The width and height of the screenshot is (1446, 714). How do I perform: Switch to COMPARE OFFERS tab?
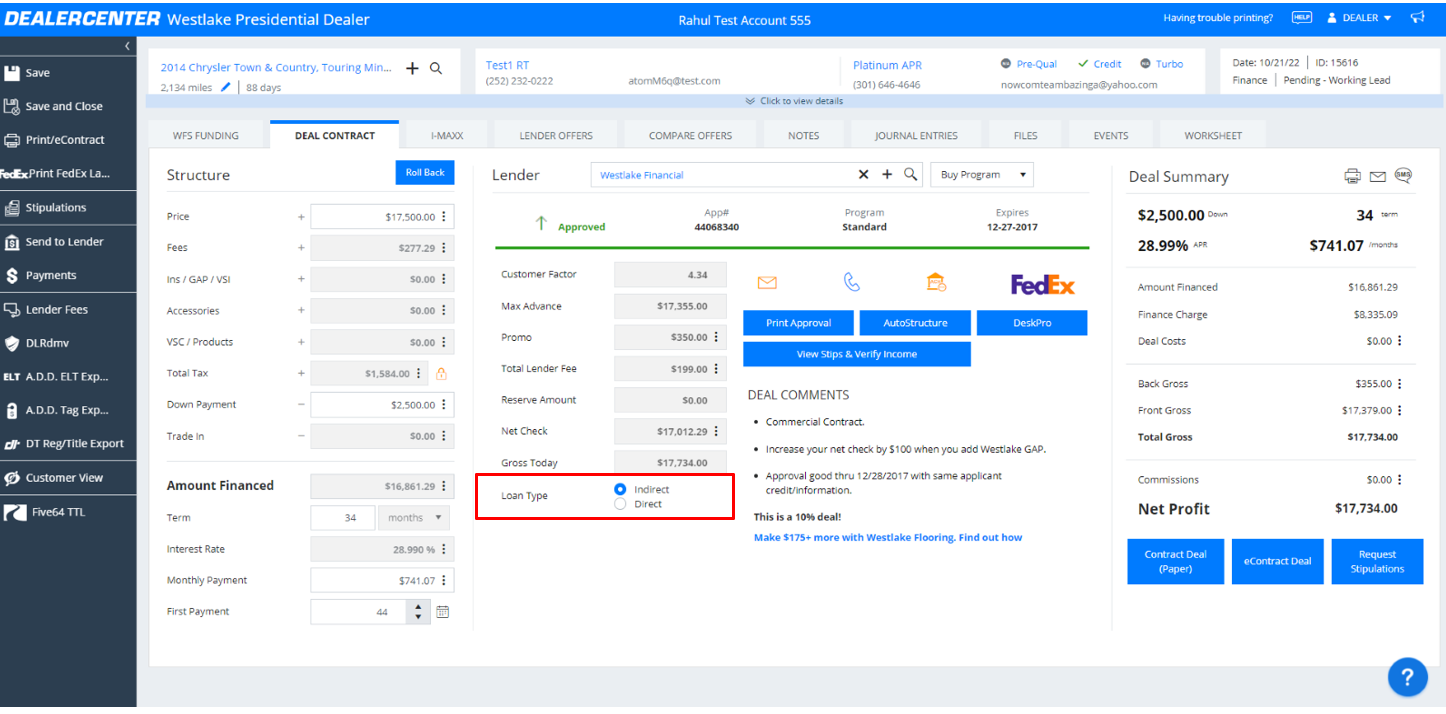tap(690, 135)
